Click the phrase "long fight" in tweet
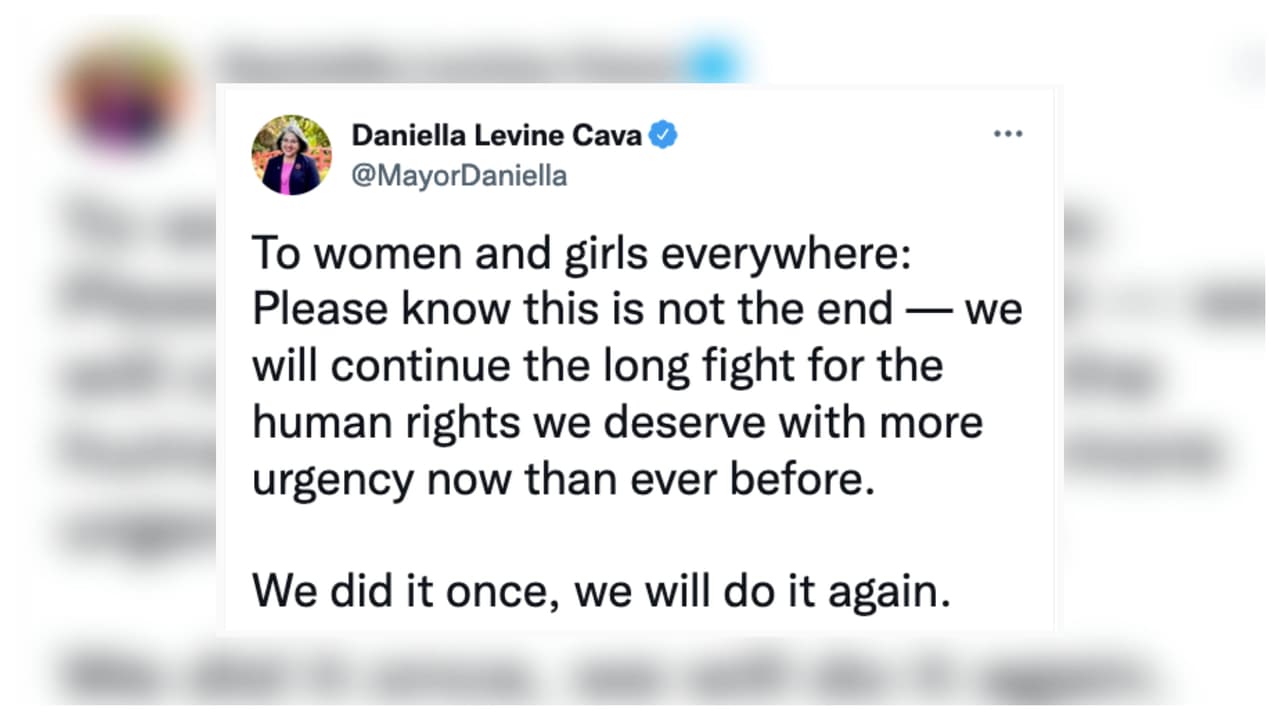1280x720 pixels. (x=612, y=366)
